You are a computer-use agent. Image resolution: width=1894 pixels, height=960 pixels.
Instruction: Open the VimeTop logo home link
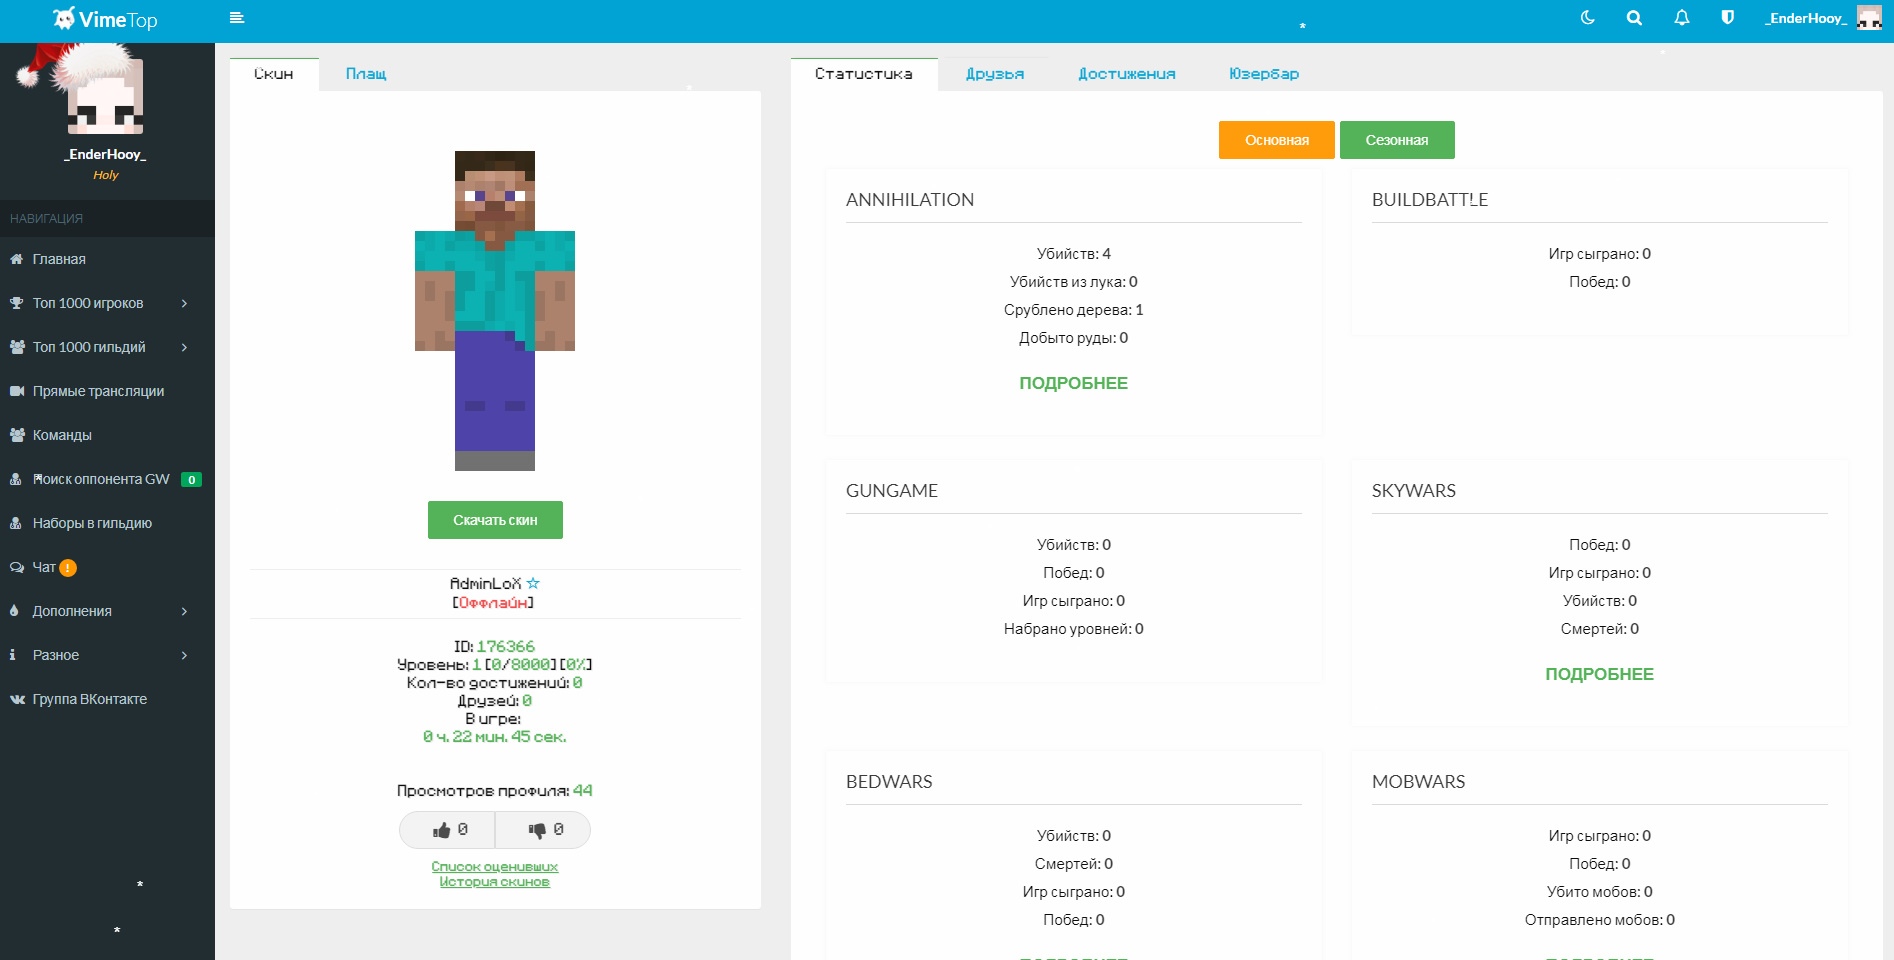pos(105,19)
